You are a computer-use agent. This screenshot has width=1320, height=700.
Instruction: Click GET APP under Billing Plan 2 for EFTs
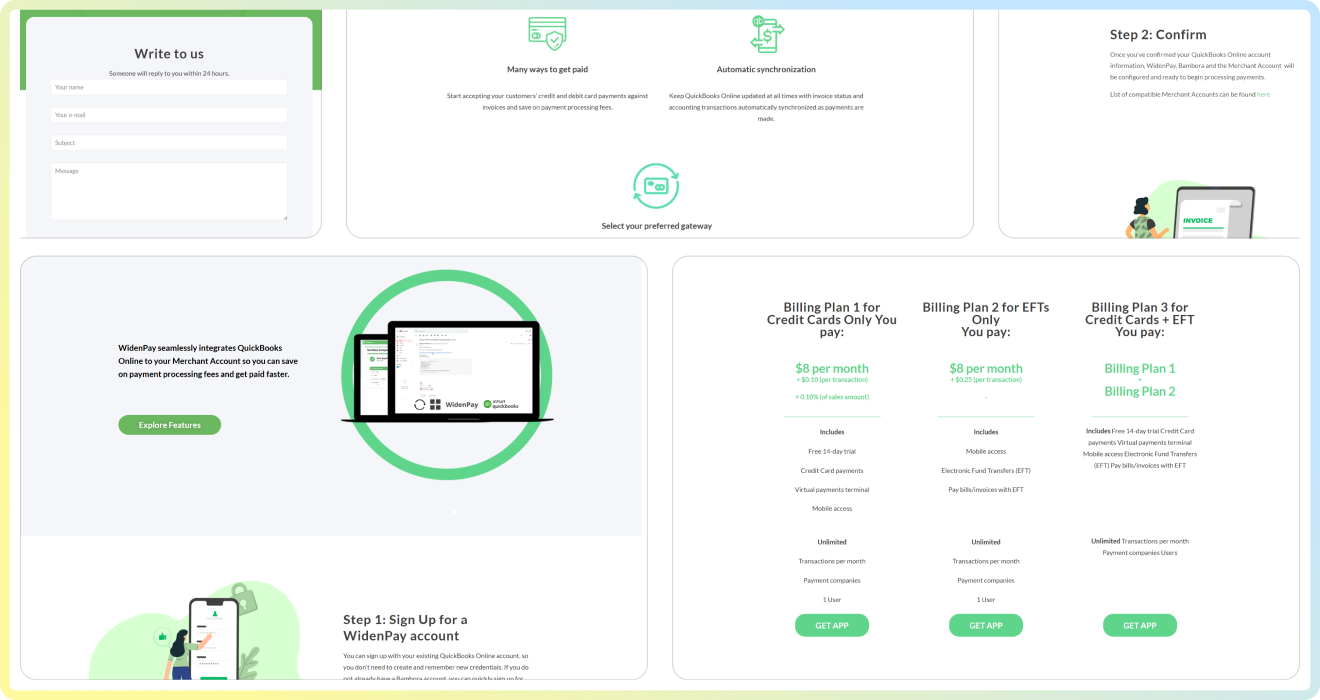point(986,624)
